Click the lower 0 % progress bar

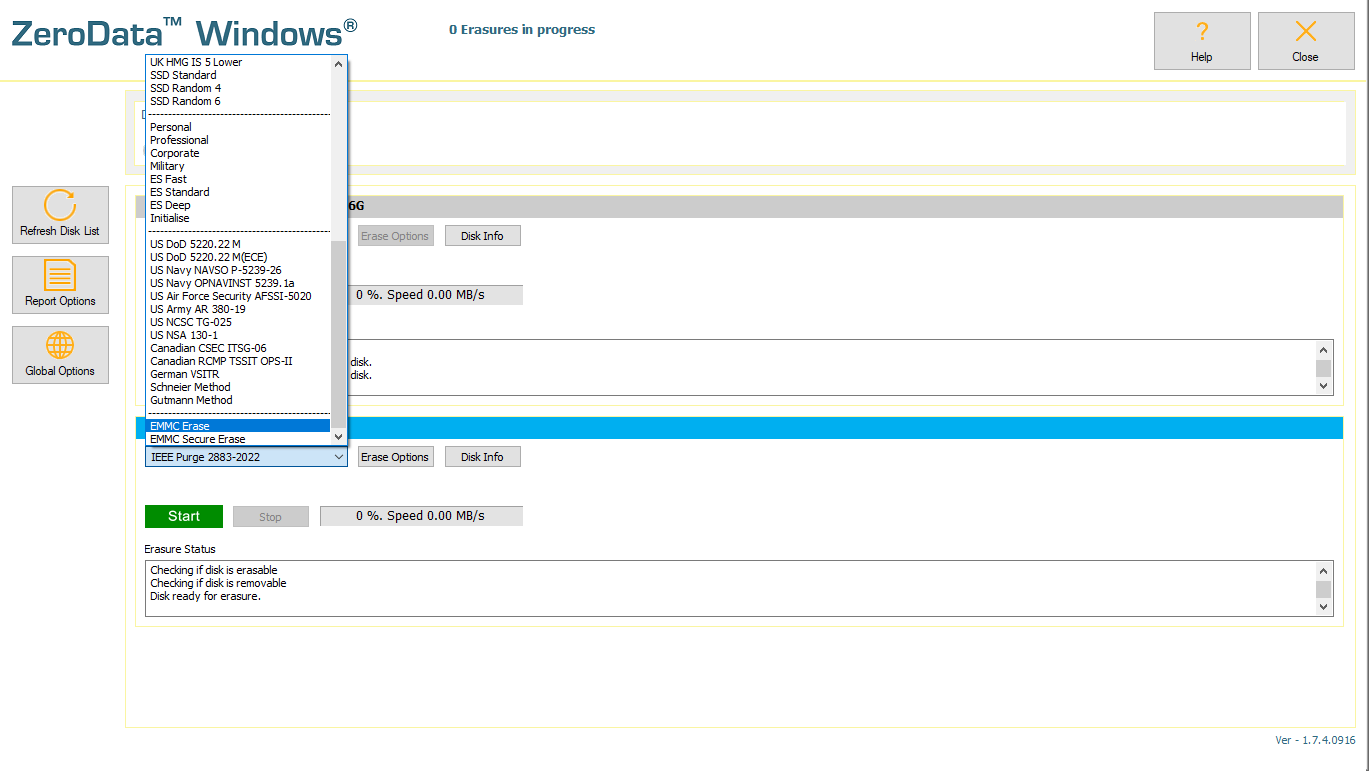(421, 516)
